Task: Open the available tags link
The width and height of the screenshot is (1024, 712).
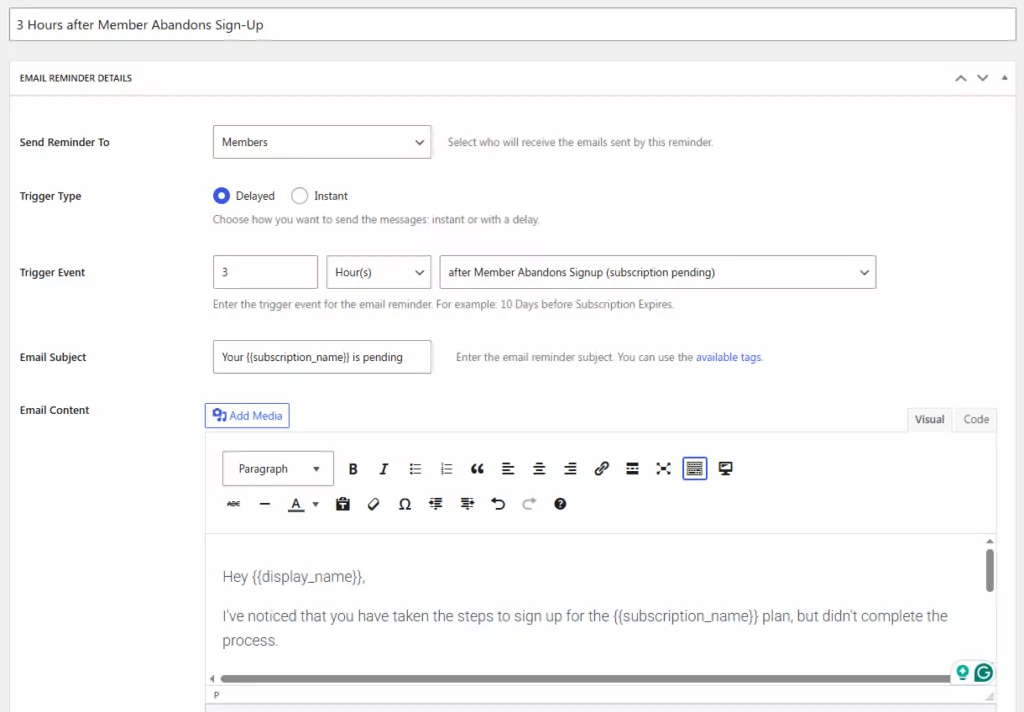Action: coord(728,357)
